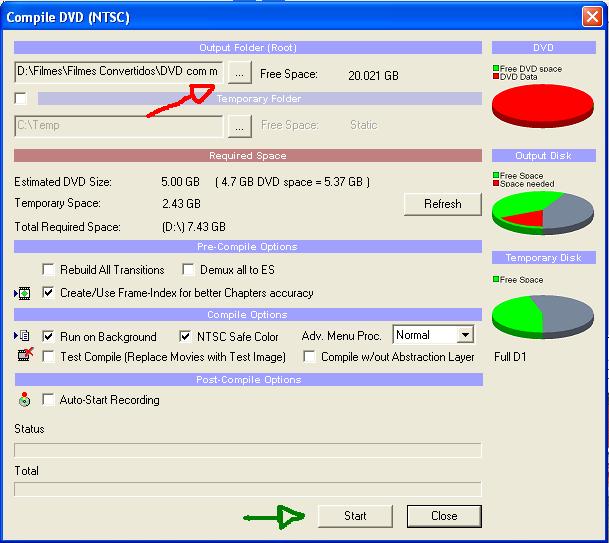
Task: Click the Temporary Disk Free Space swatch
Action: (496, 279)
